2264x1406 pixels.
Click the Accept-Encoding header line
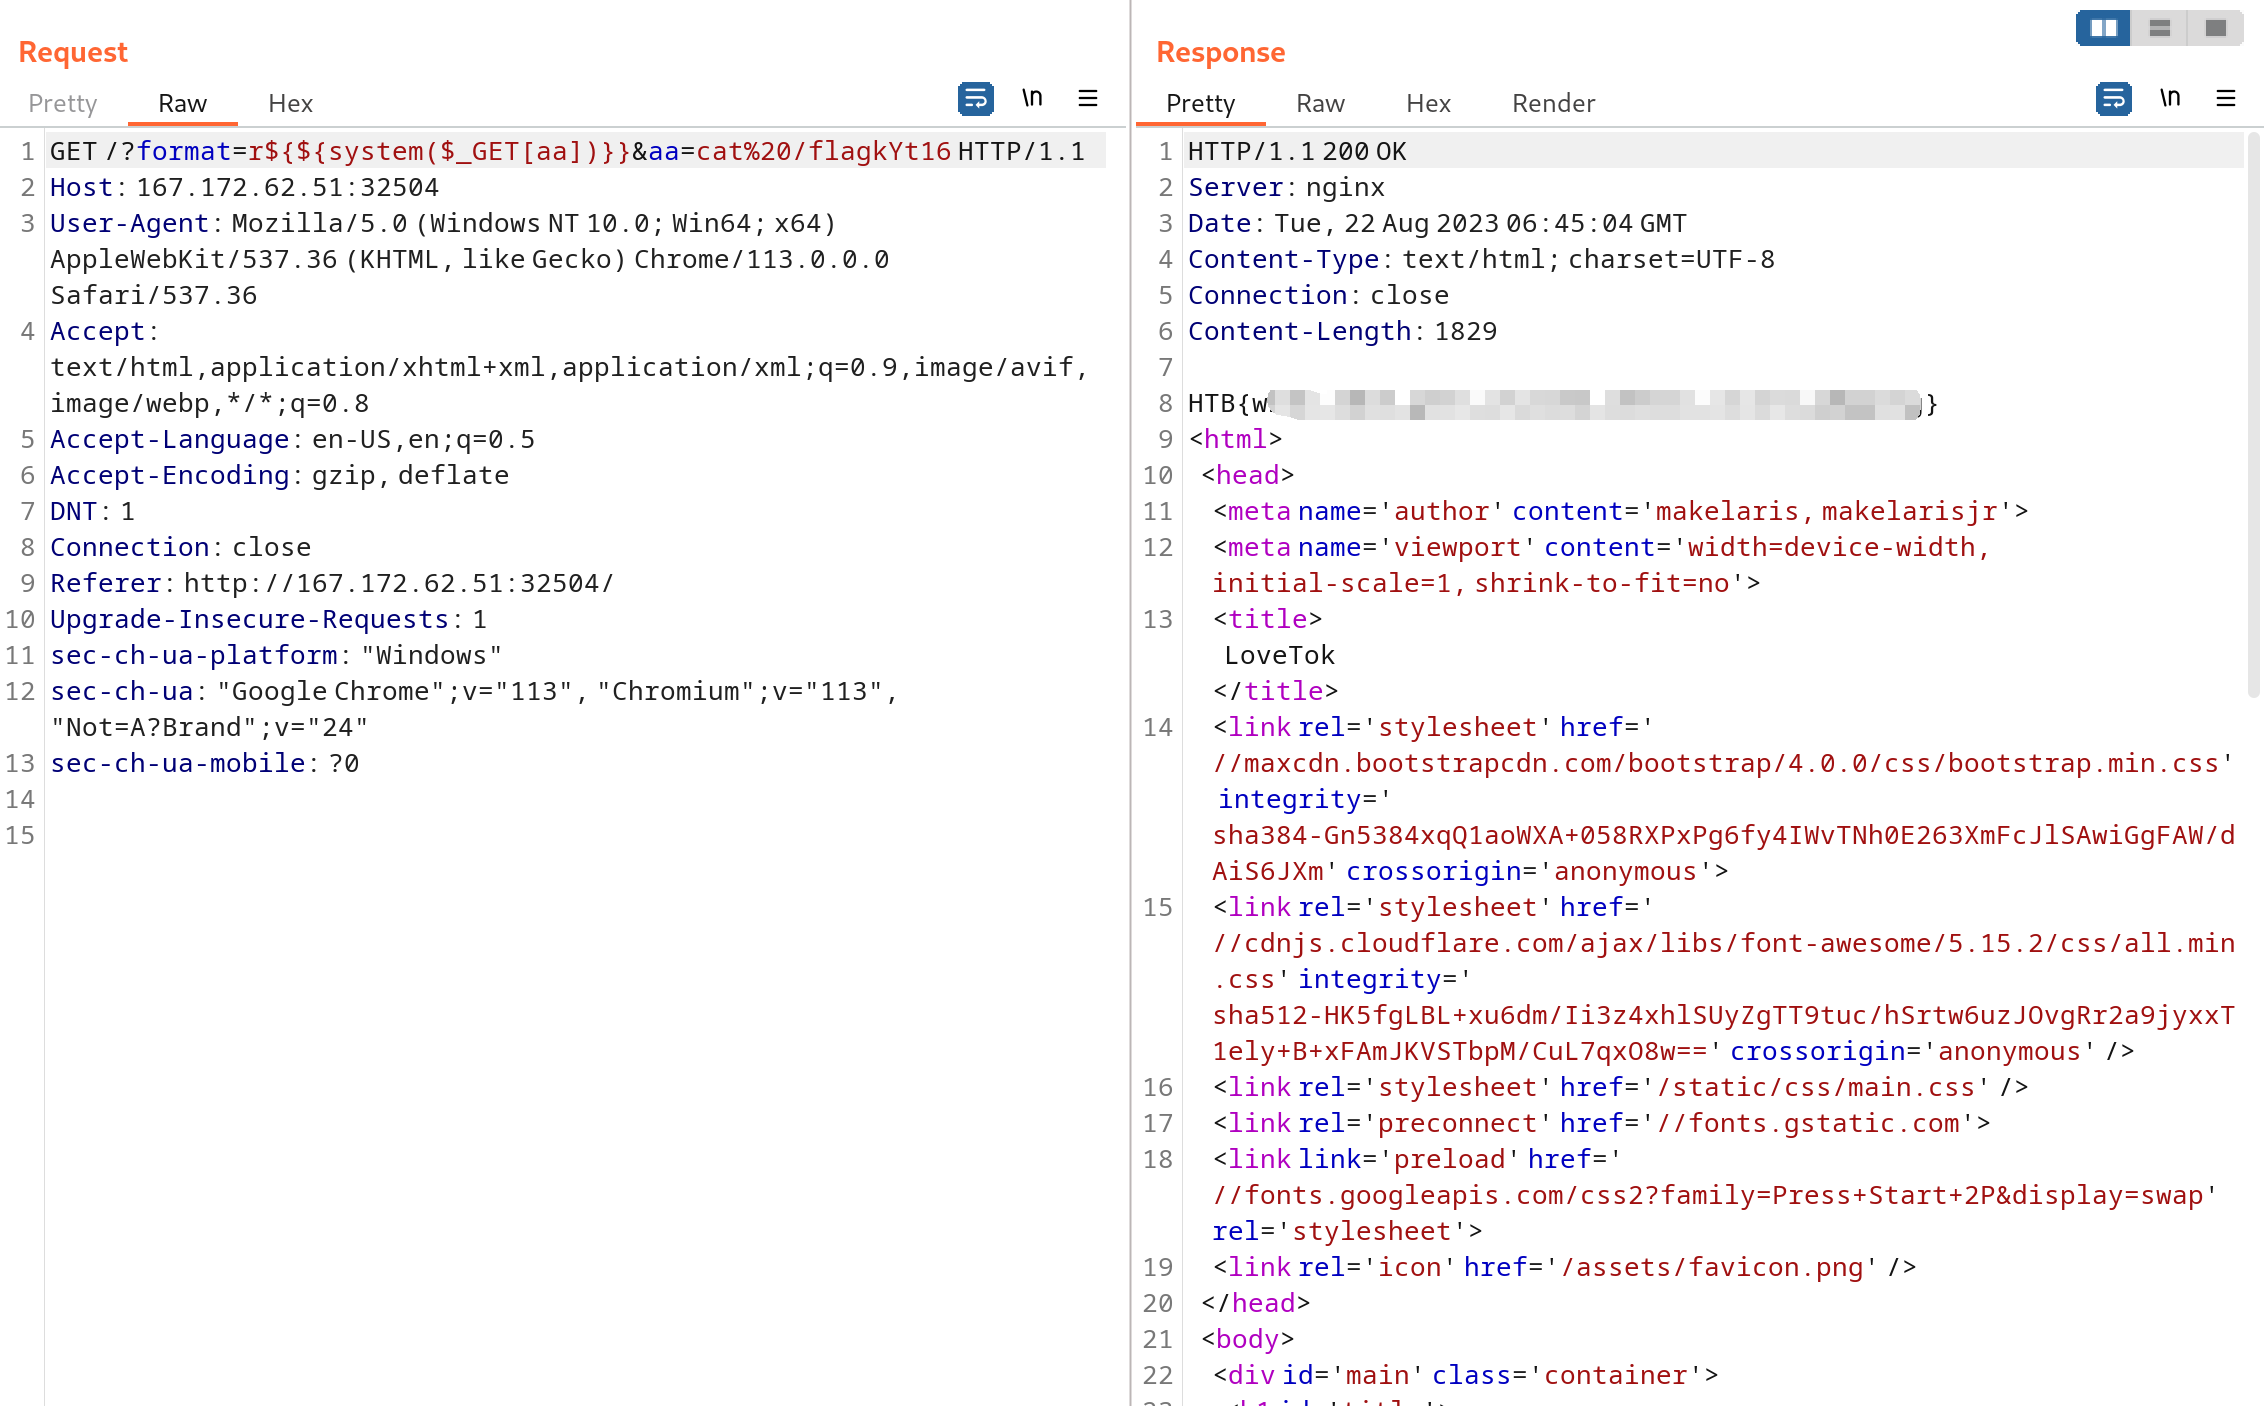[x=279, y=475]
